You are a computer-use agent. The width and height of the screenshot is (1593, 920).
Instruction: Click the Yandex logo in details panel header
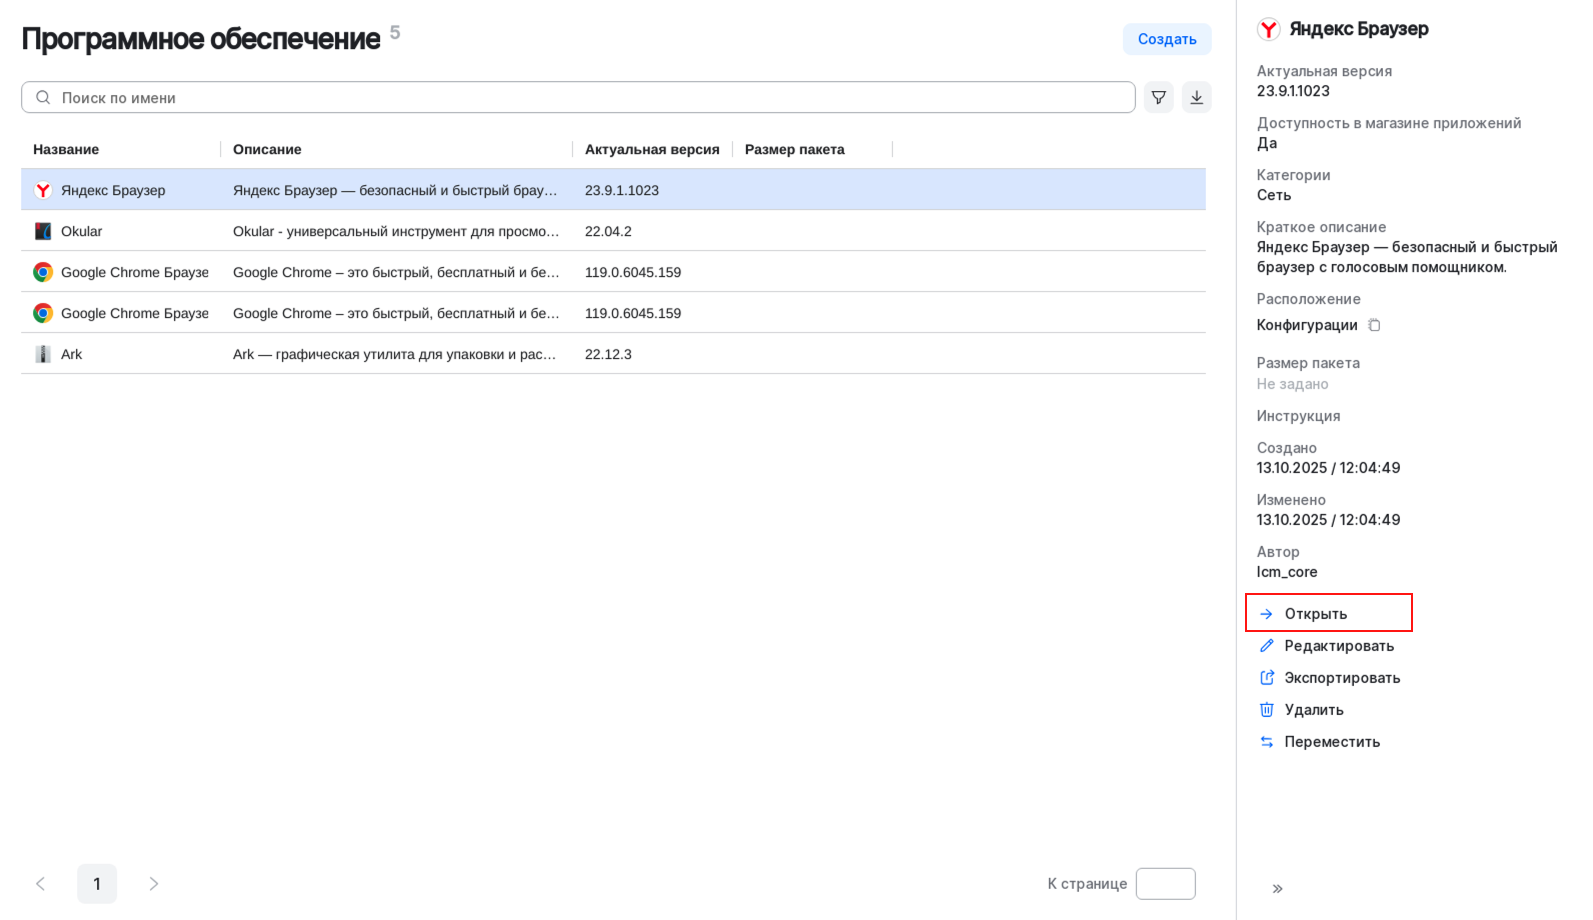pyautogui.click(x=1268, y=29)
